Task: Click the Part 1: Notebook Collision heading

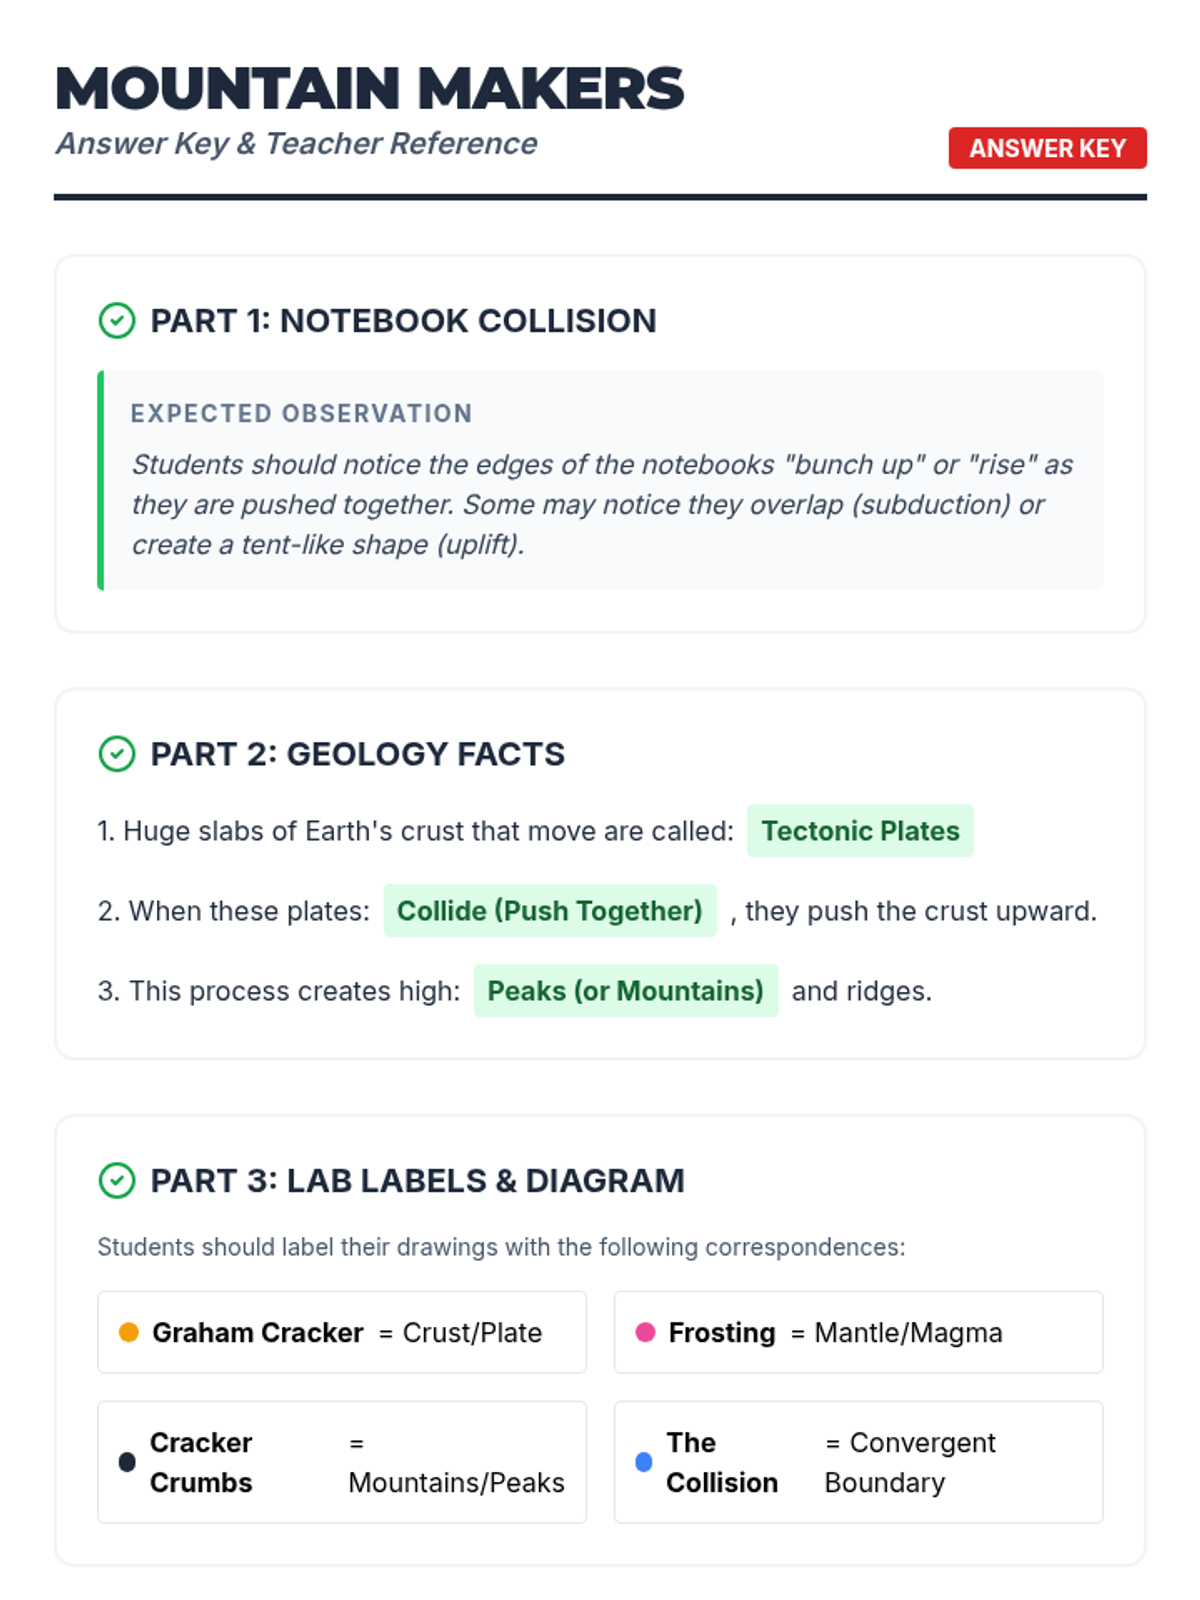Action: 403,321
